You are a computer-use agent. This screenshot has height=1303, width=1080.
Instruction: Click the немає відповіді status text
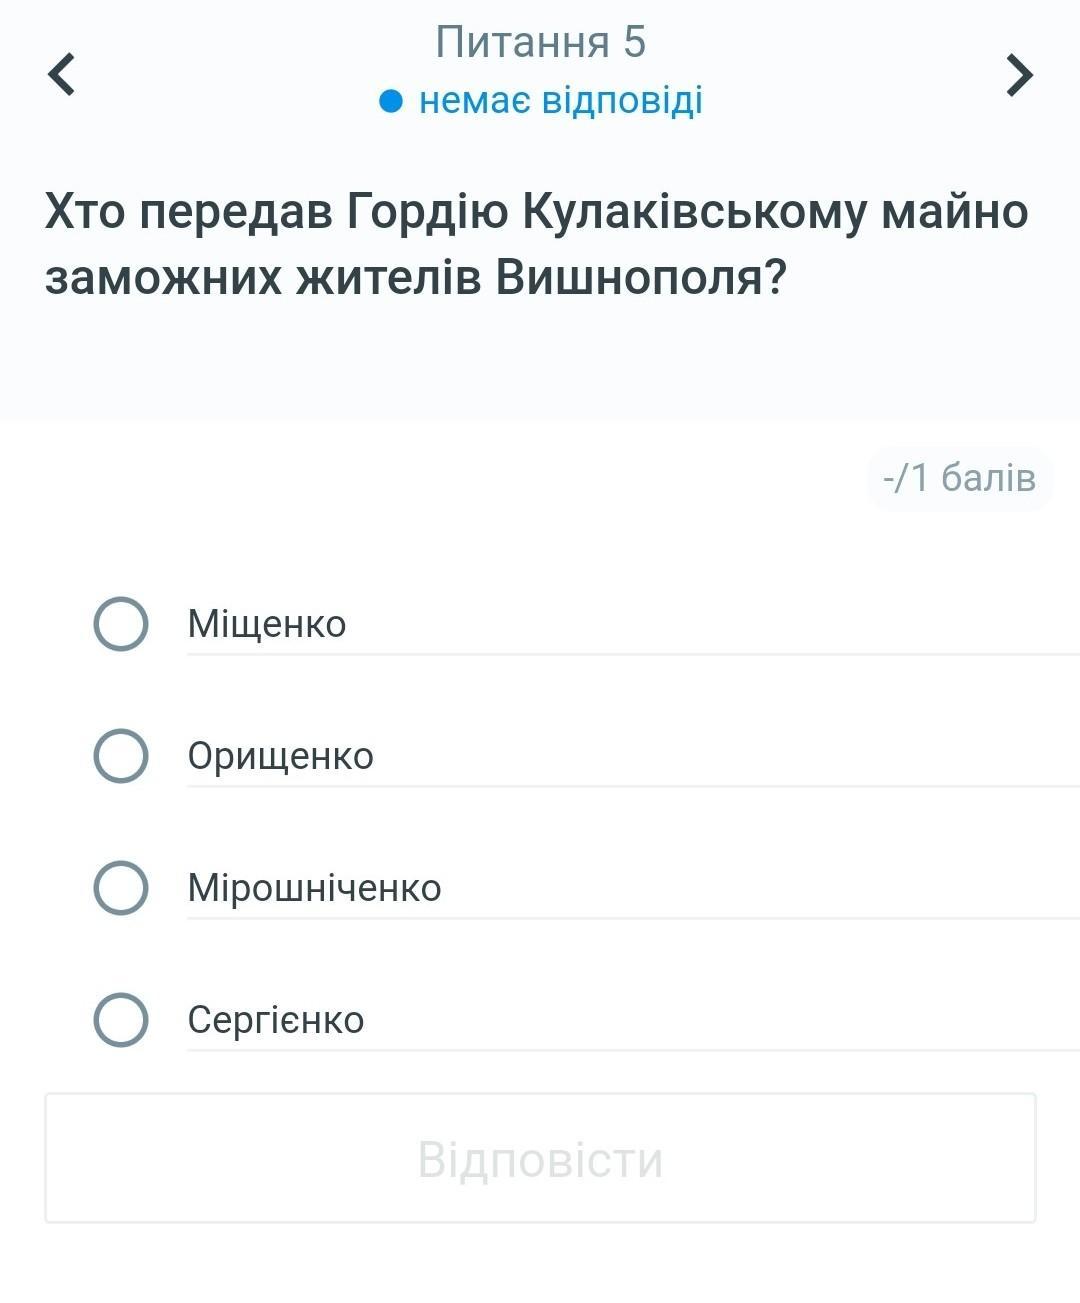click(x=560, y=101)
